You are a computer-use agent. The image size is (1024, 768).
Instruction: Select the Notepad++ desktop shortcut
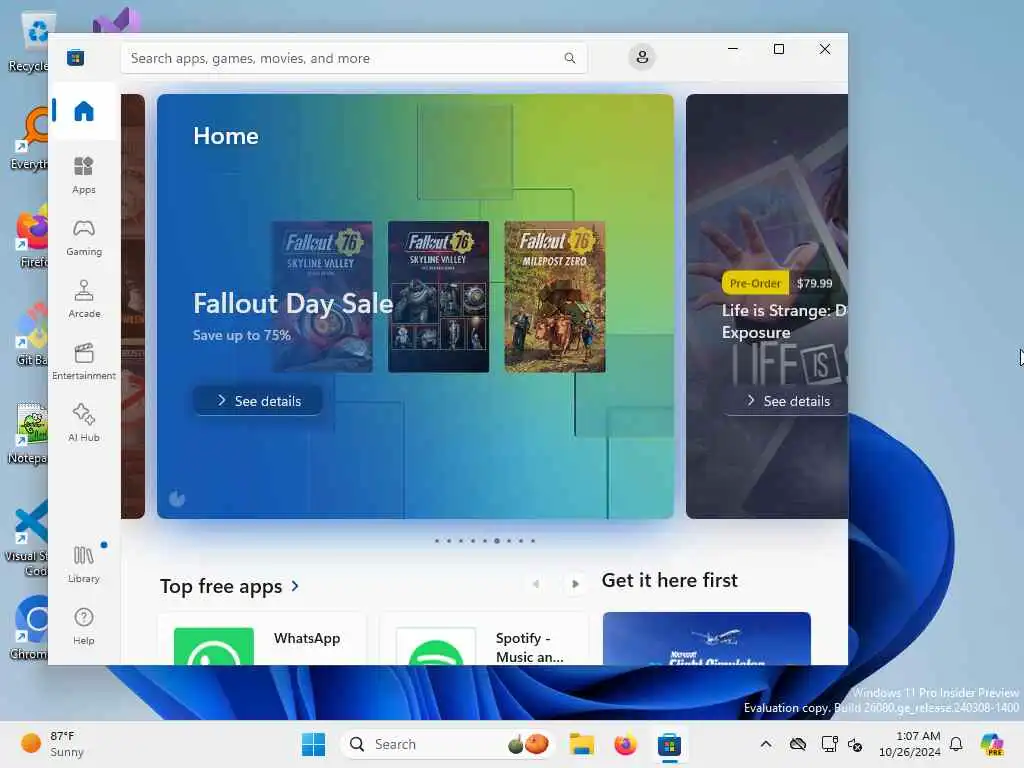pos(29,433)
